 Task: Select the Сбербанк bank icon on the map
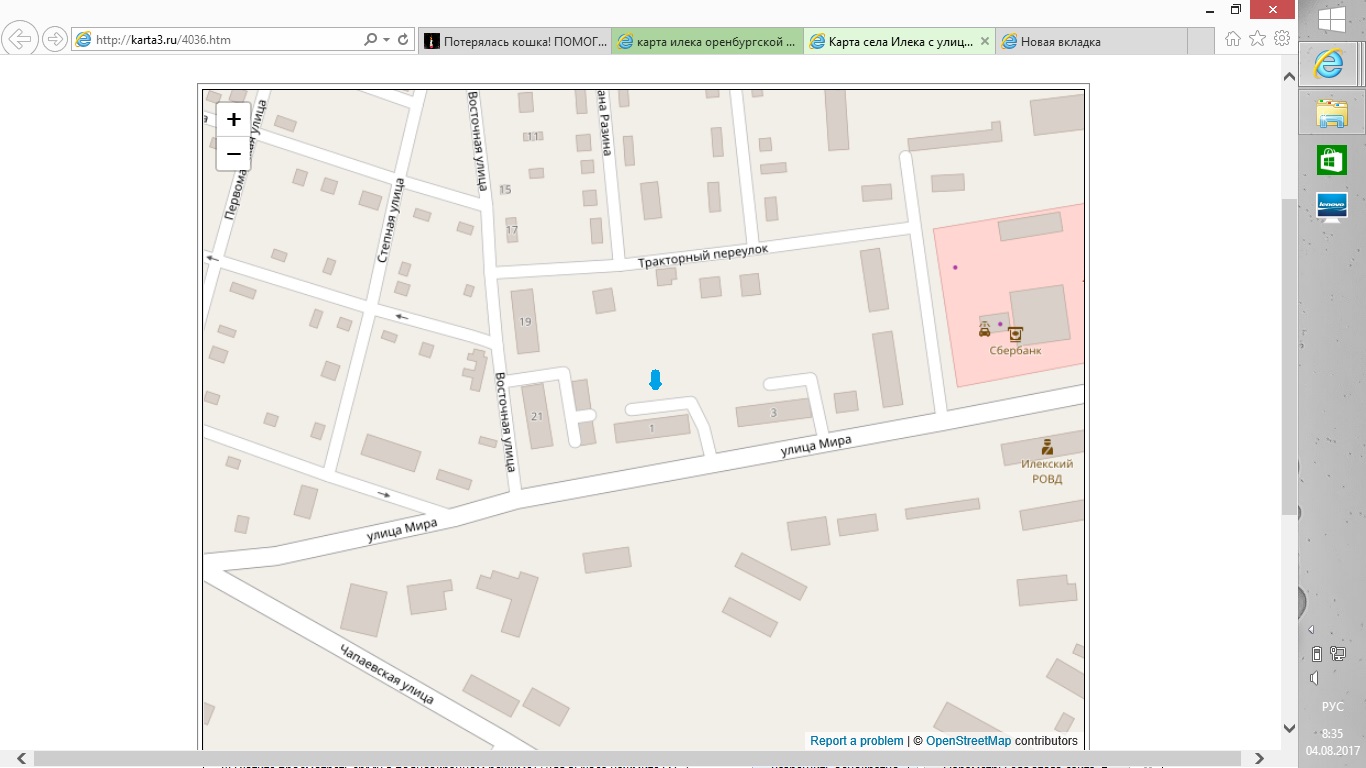coord(1016,334)
